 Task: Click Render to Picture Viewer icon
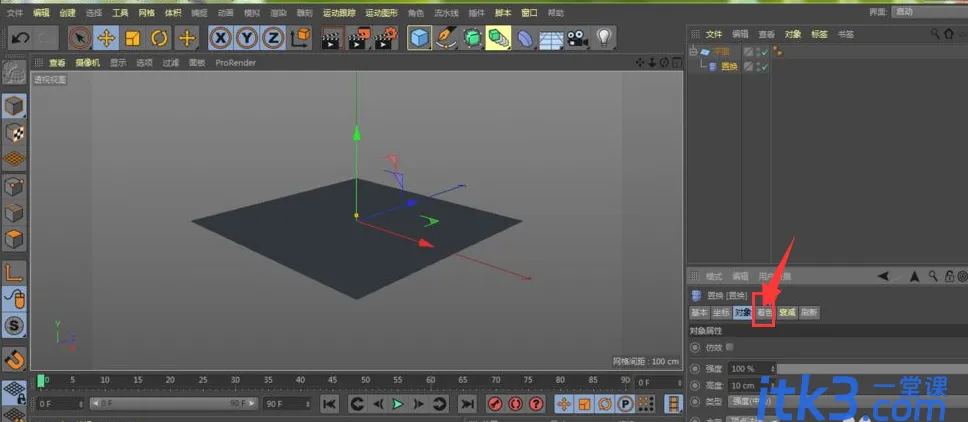click(x=359, y=38)
